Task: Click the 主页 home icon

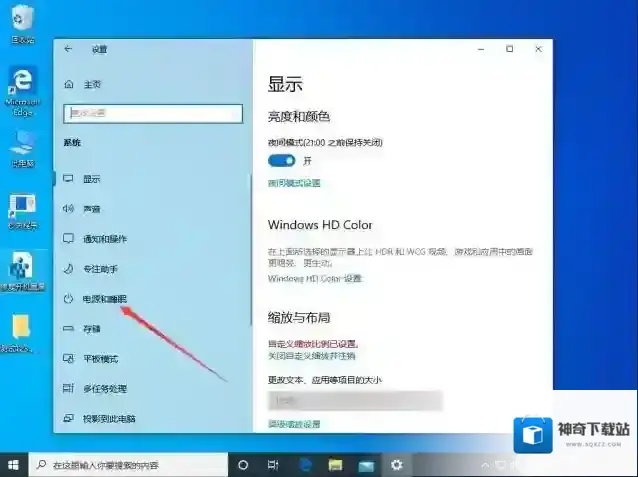Action: [x=69, y=84]
